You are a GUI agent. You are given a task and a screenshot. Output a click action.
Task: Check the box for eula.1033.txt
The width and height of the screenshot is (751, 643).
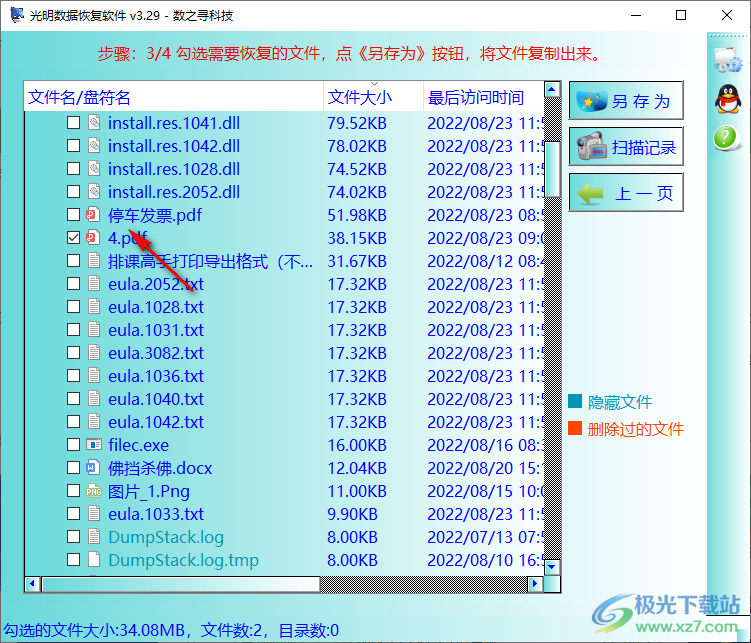(73, 513)
